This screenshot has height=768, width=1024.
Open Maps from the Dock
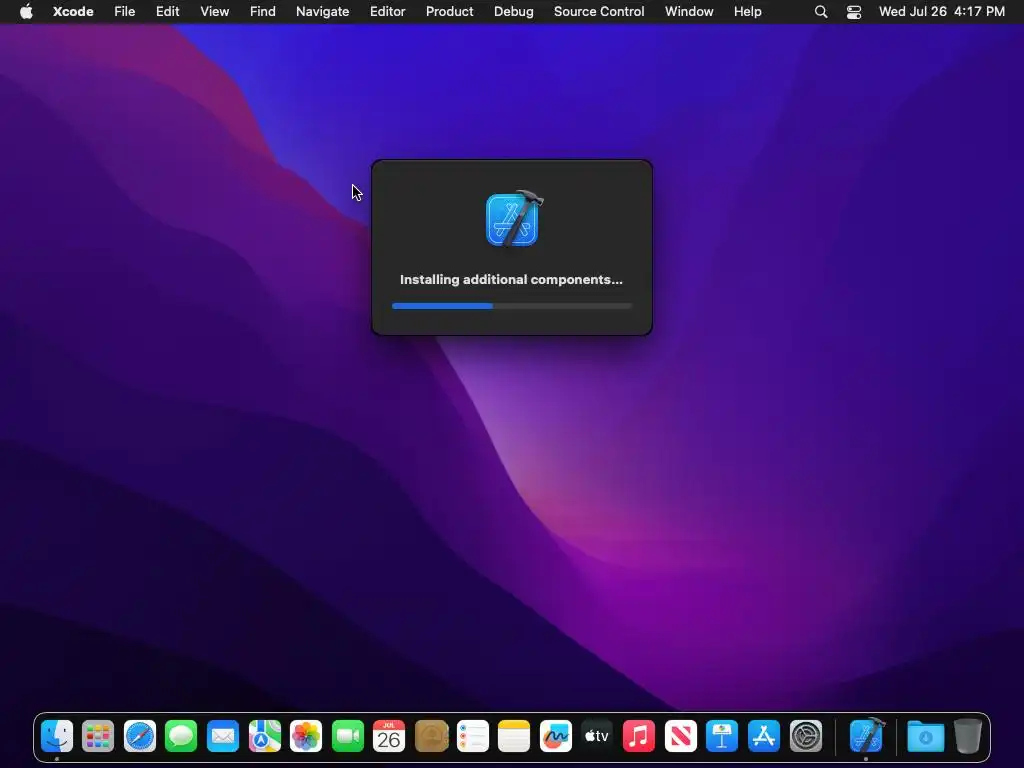coord(264,736)
